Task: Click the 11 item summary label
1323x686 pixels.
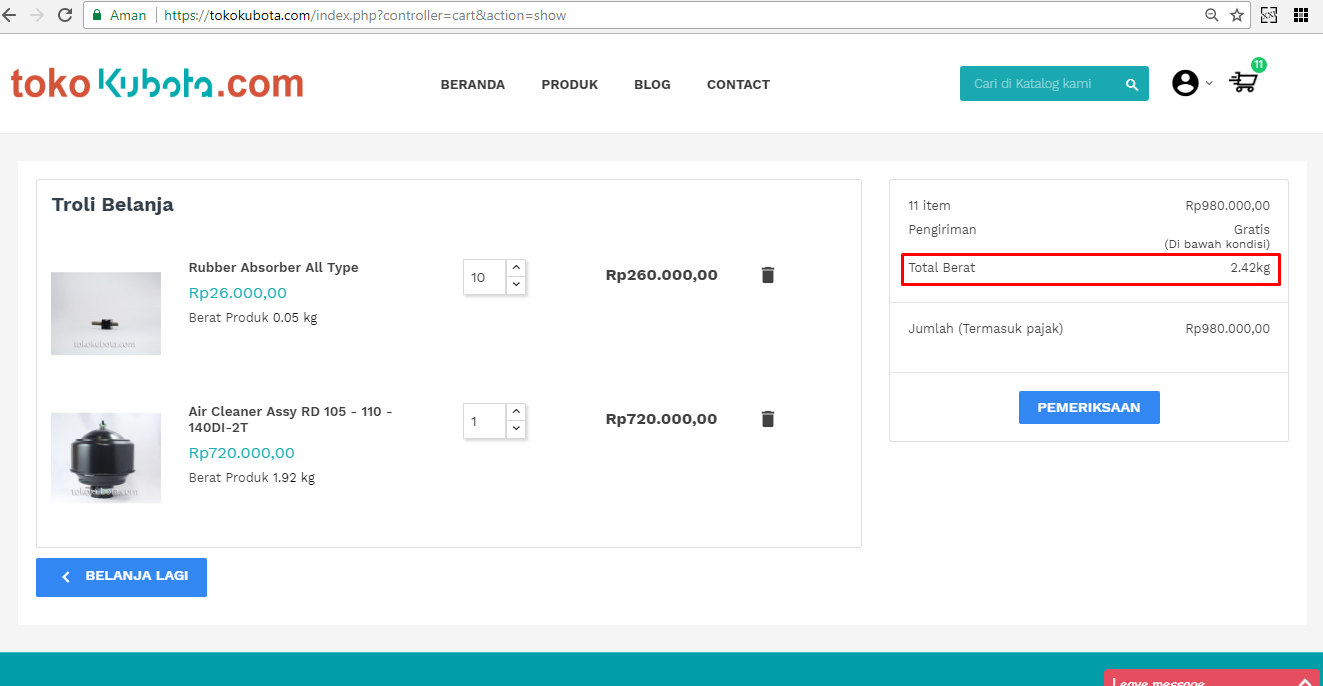Action: (929, 206)
